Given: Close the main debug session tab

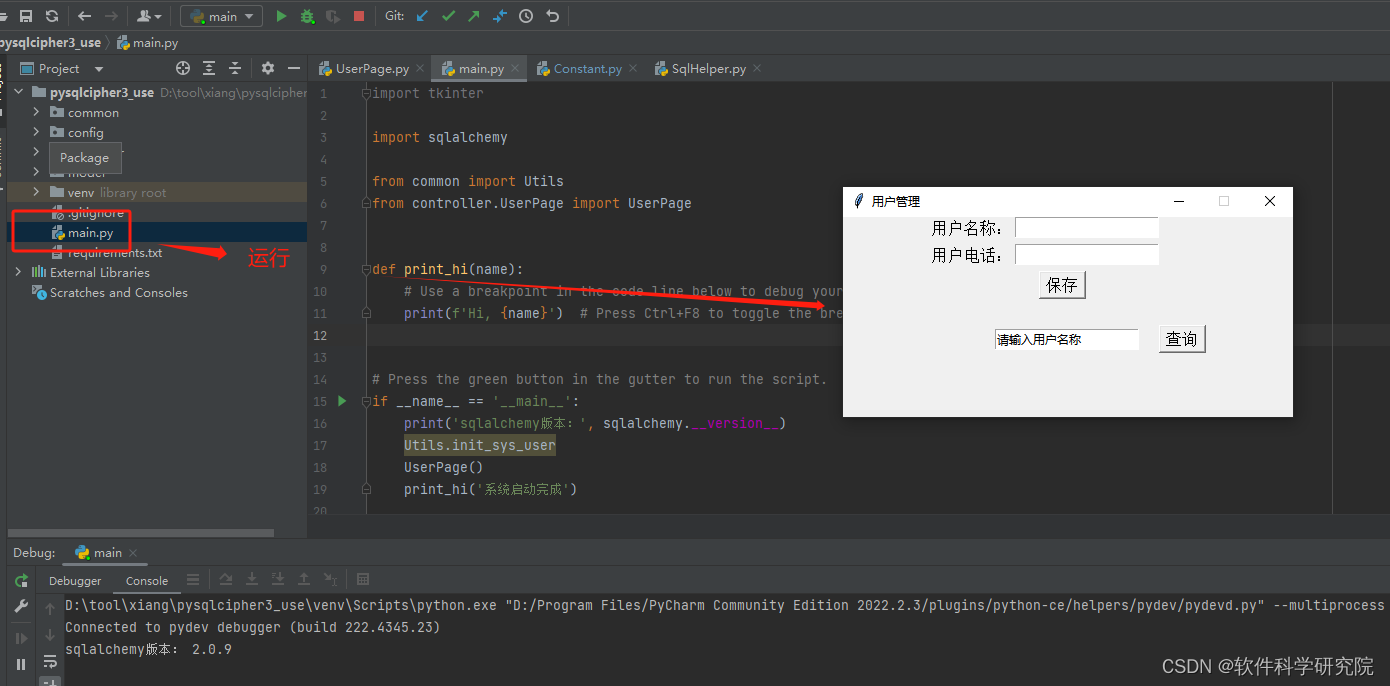Looking at the screenshot, I should pos(133,553).
